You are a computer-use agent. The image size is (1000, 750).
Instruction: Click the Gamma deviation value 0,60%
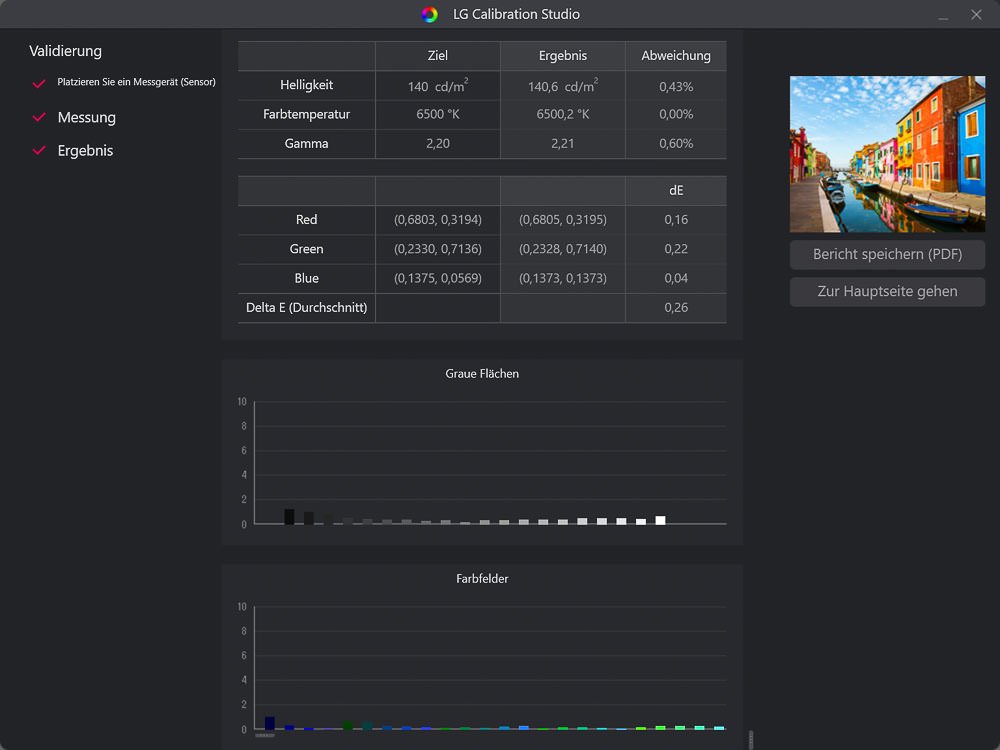(x=676, y=144)
